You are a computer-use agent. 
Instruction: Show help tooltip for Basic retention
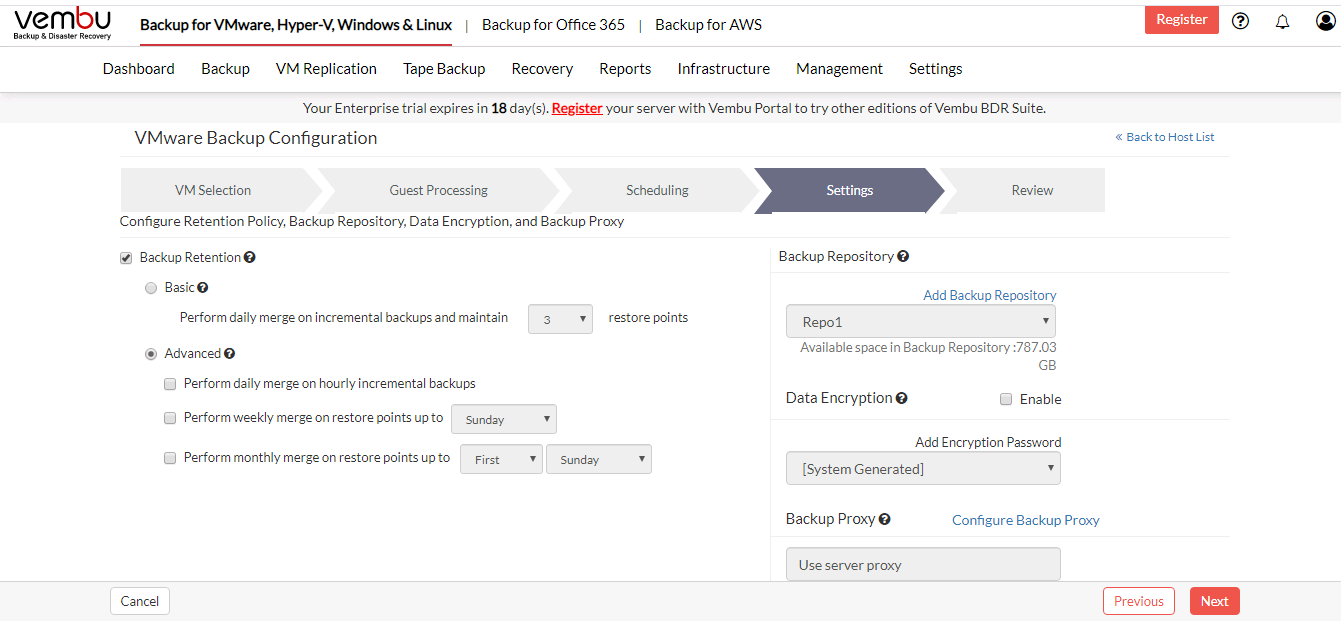(x=203, y=287)
